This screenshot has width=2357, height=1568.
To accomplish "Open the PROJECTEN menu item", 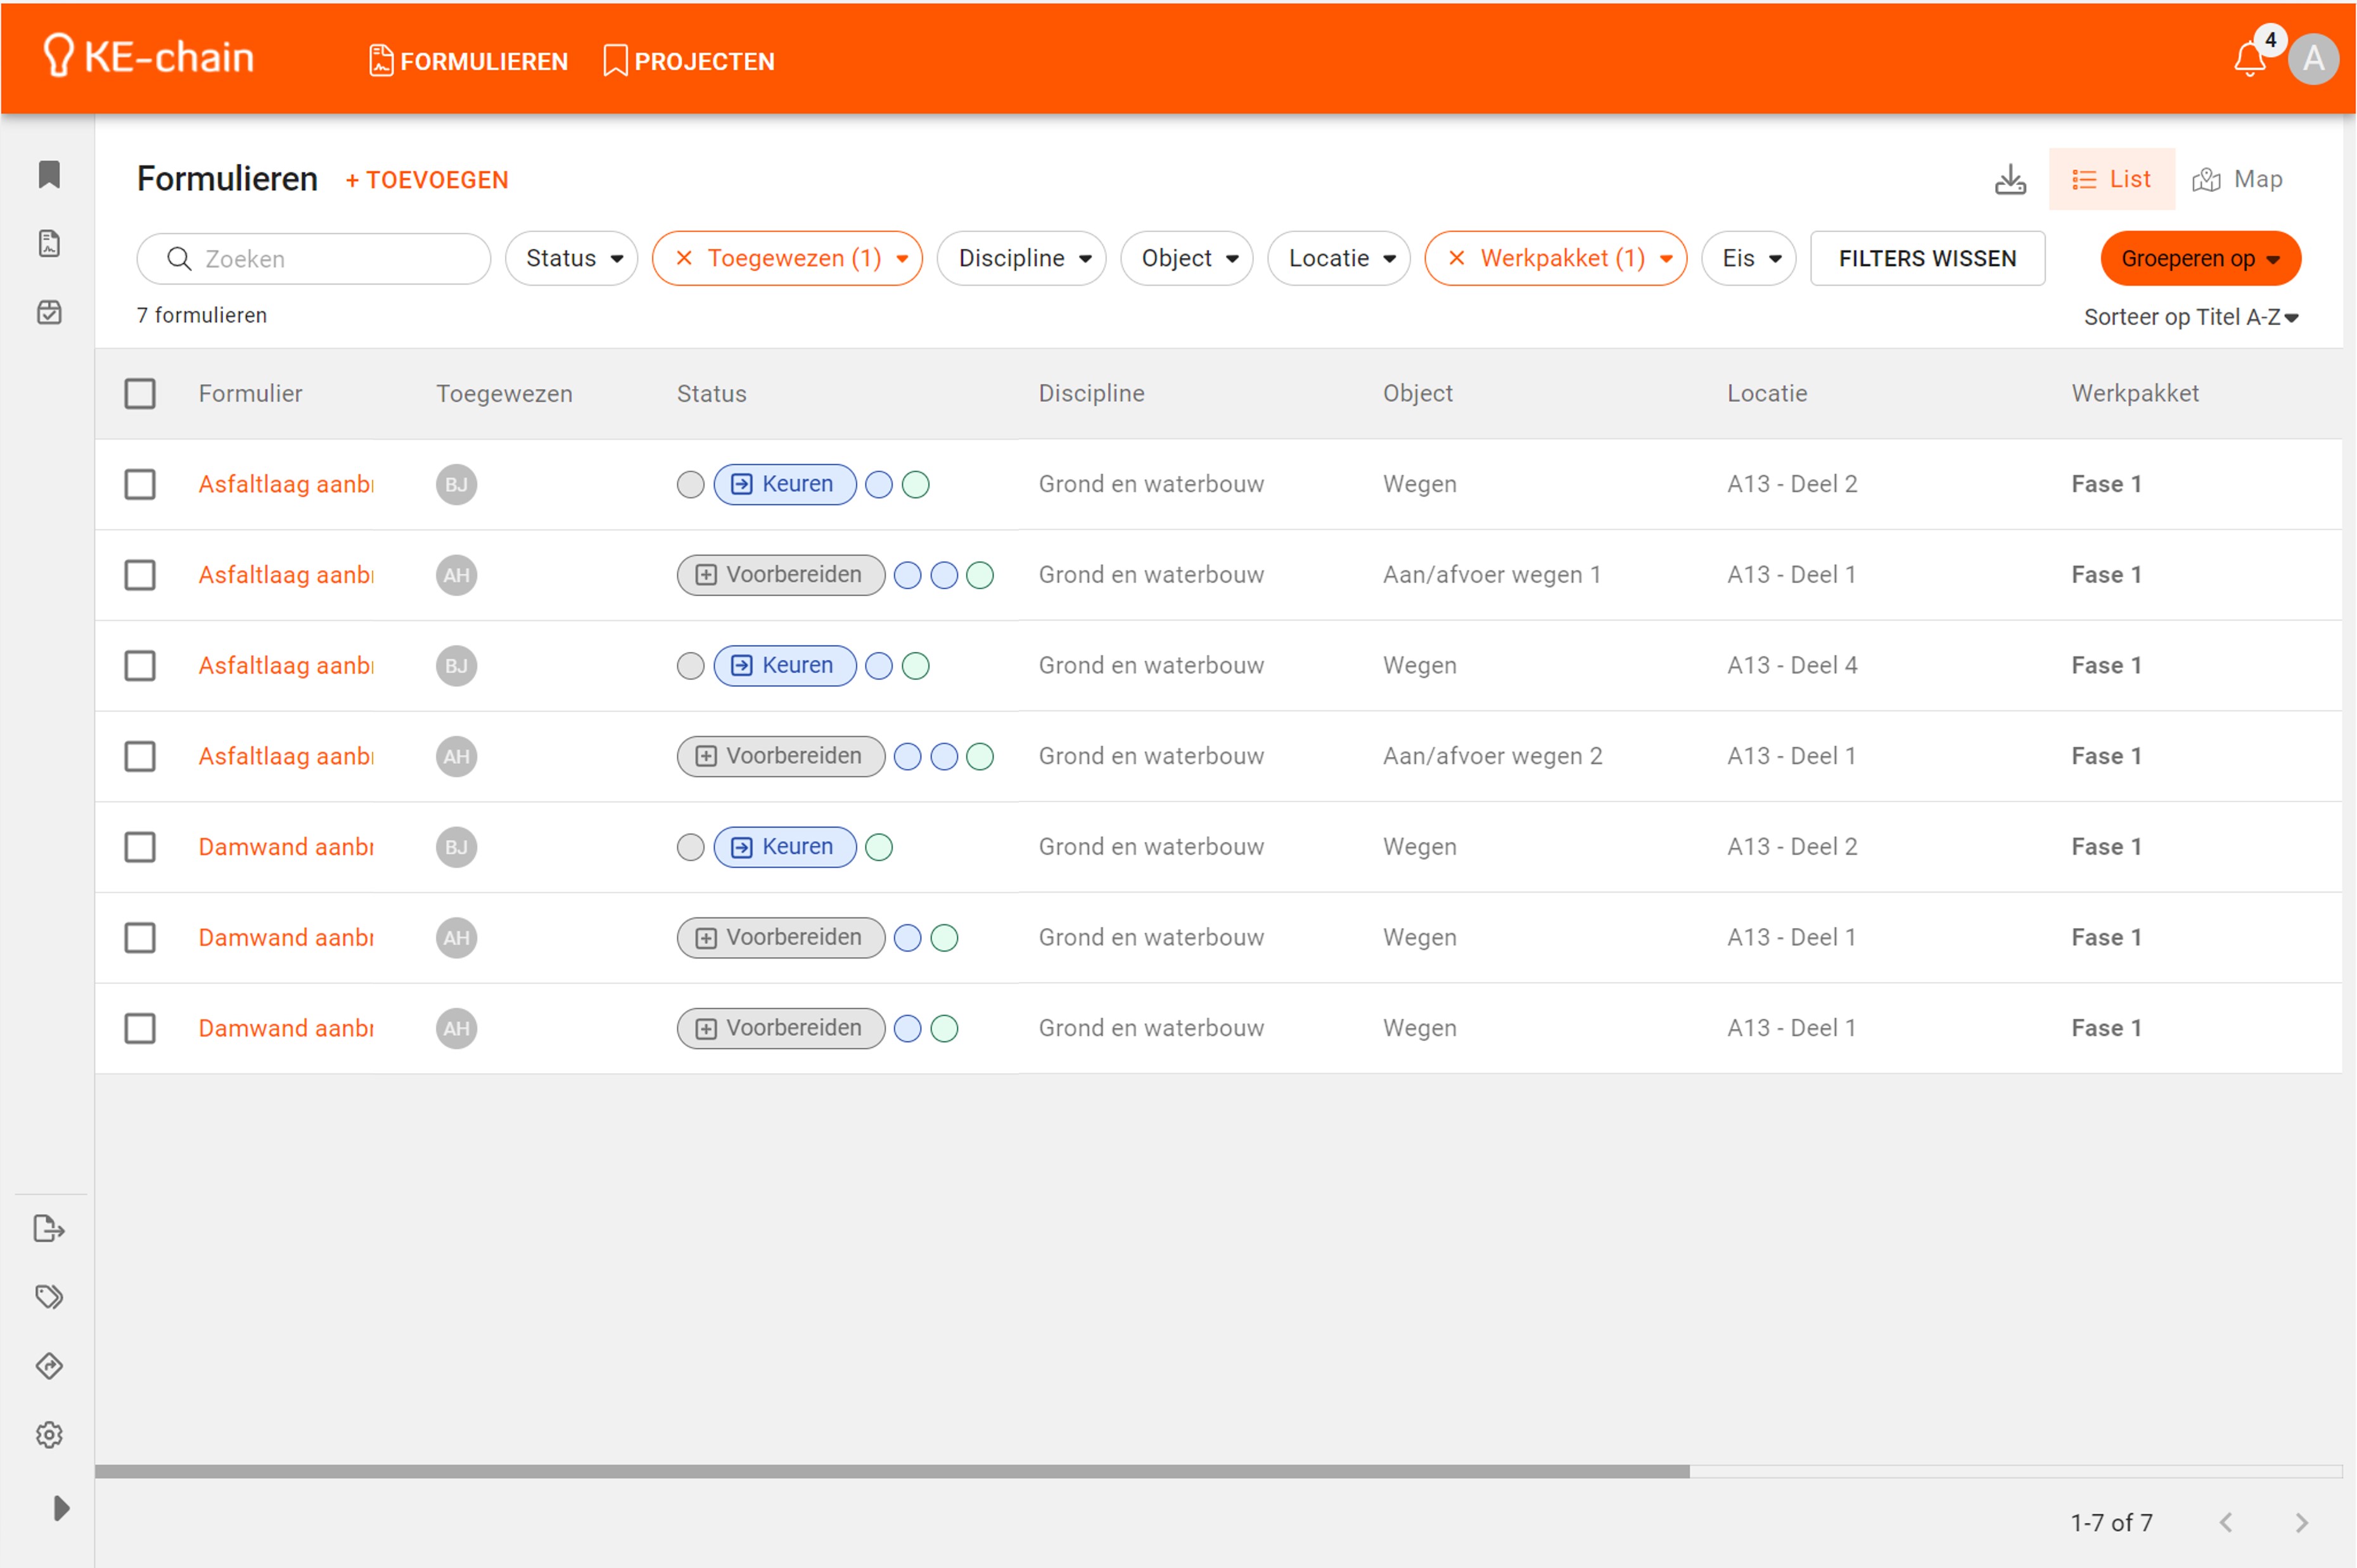I will (689, 61).
